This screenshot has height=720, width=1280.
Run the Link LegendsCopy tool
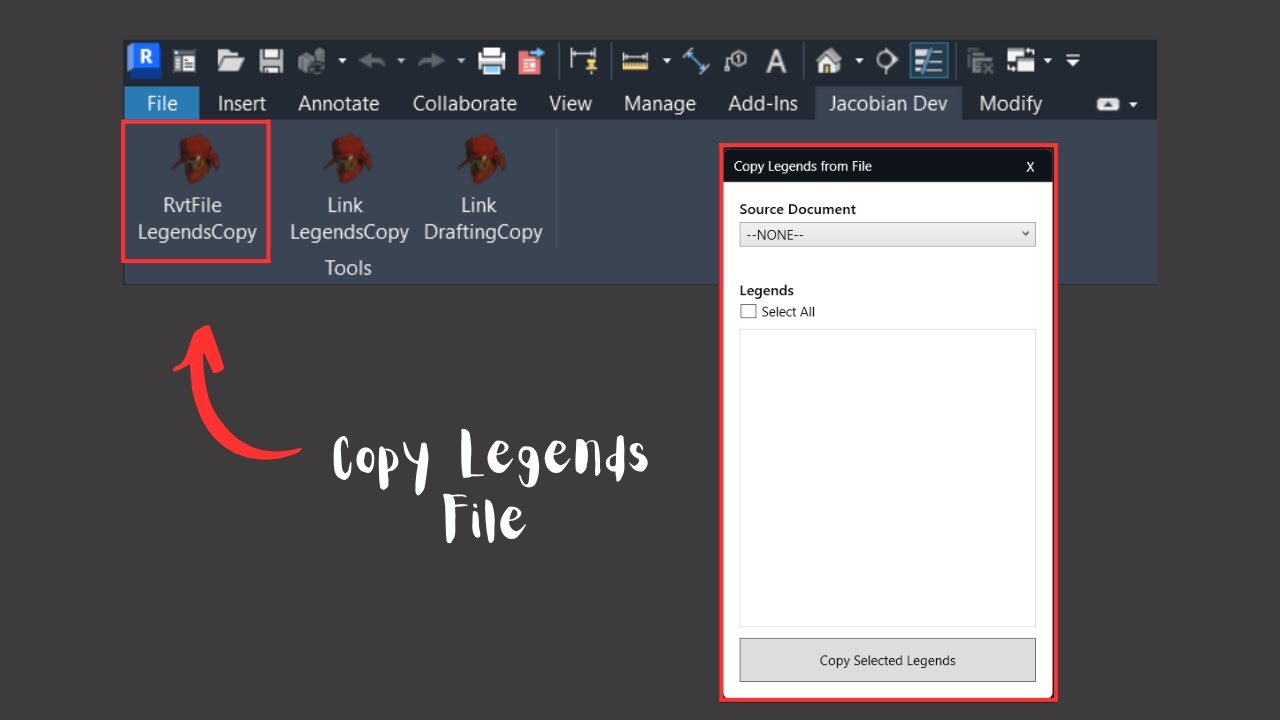(x=348, y=191)
